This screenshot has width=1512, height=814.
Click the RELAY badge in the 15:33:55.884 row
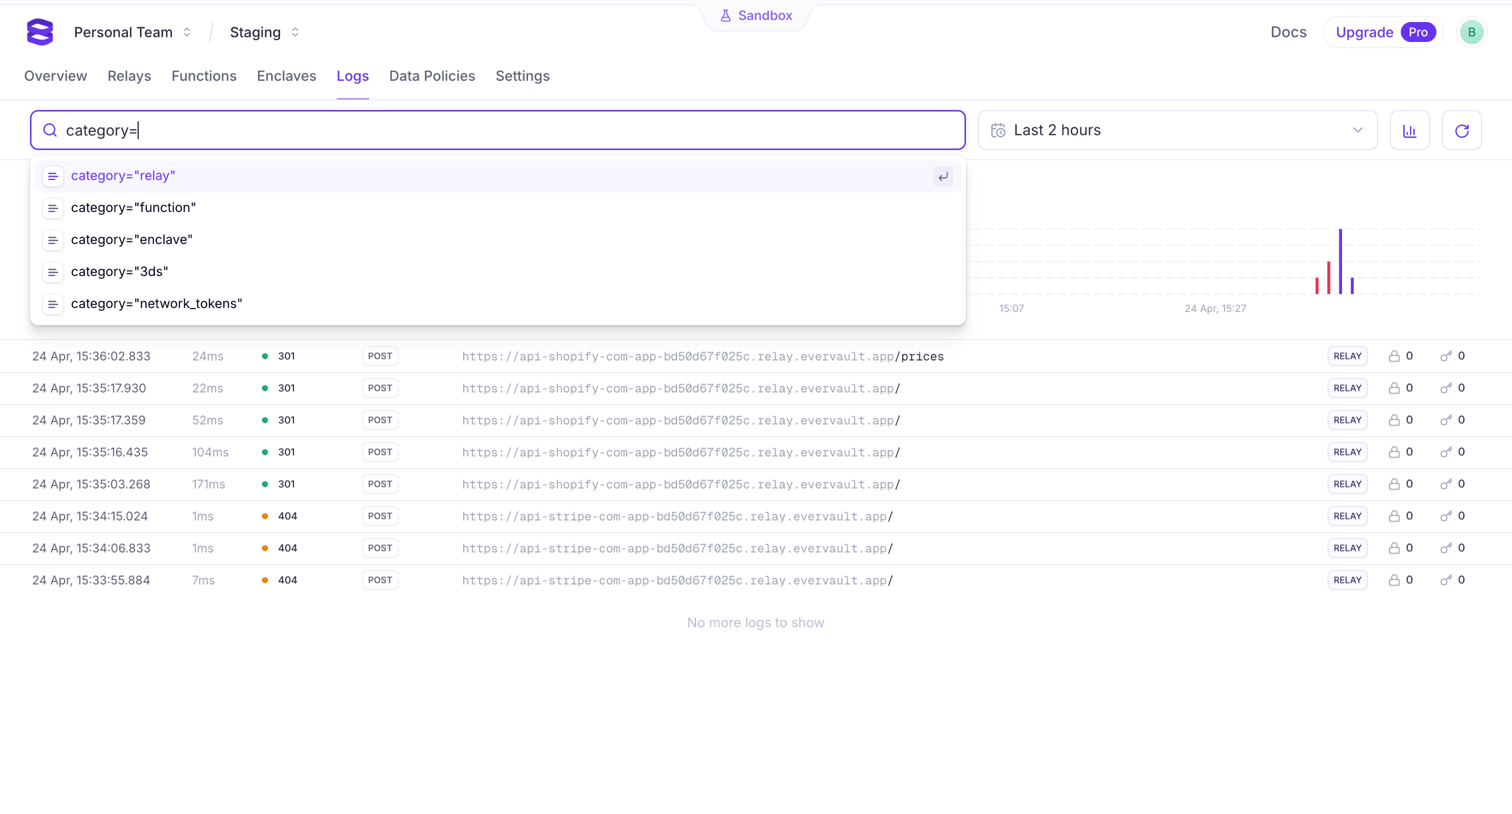pyautogui.click(x=1347, y=580)
